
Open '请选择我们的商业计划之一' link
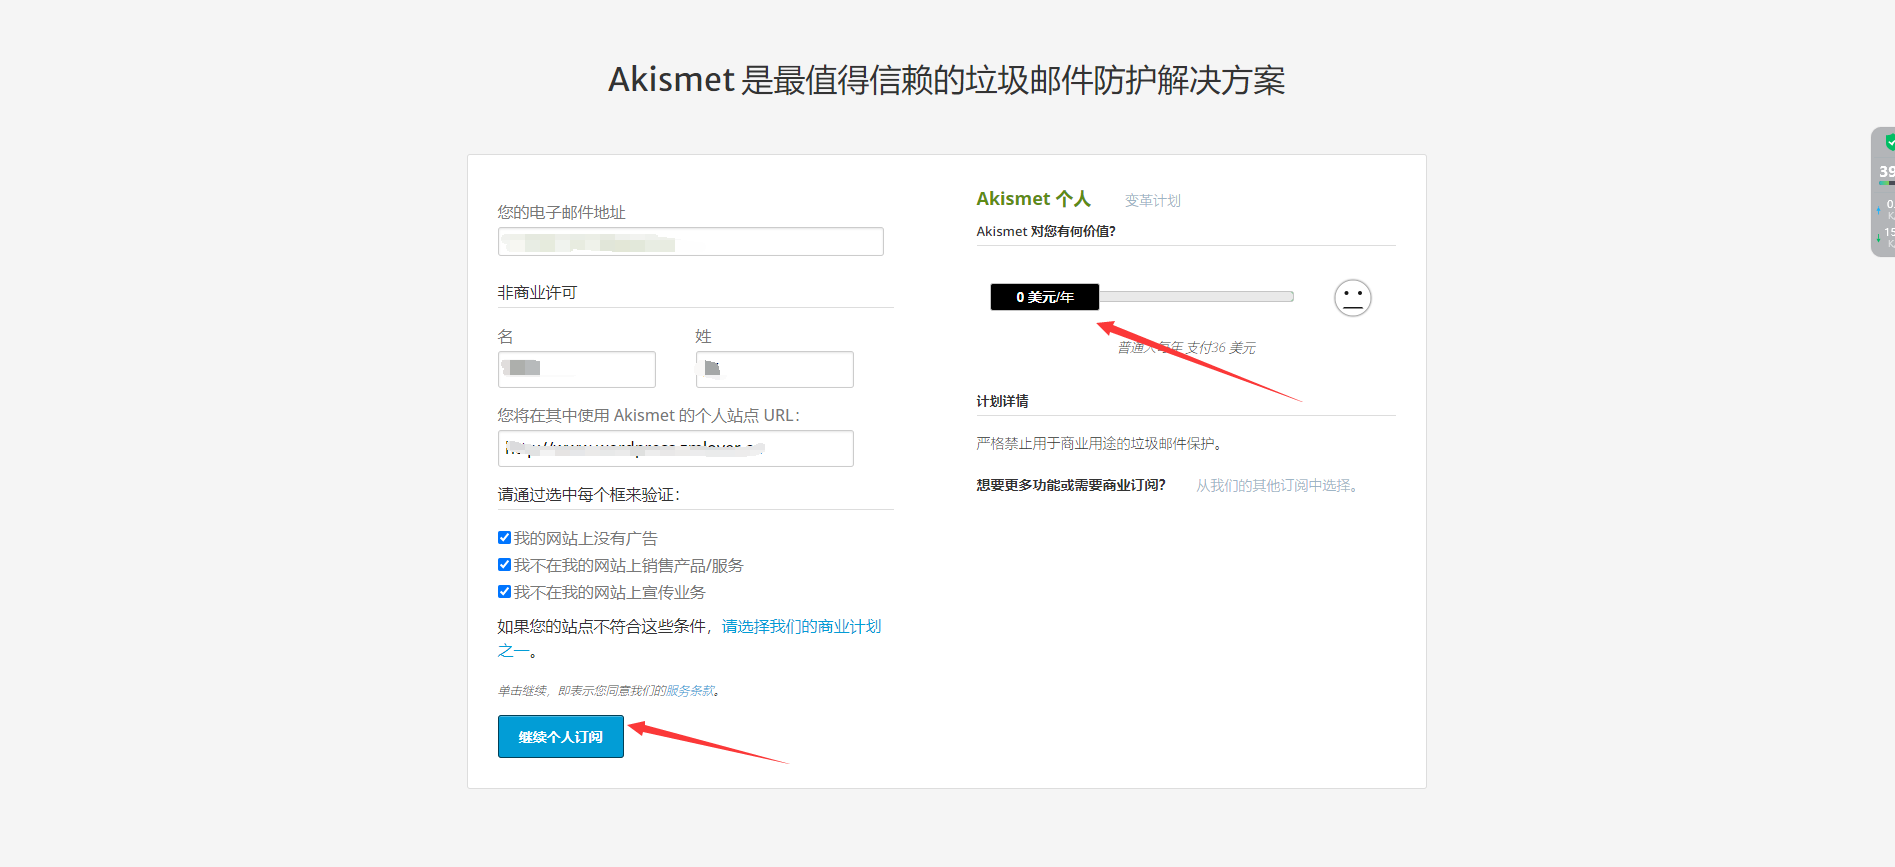[801, 627]
